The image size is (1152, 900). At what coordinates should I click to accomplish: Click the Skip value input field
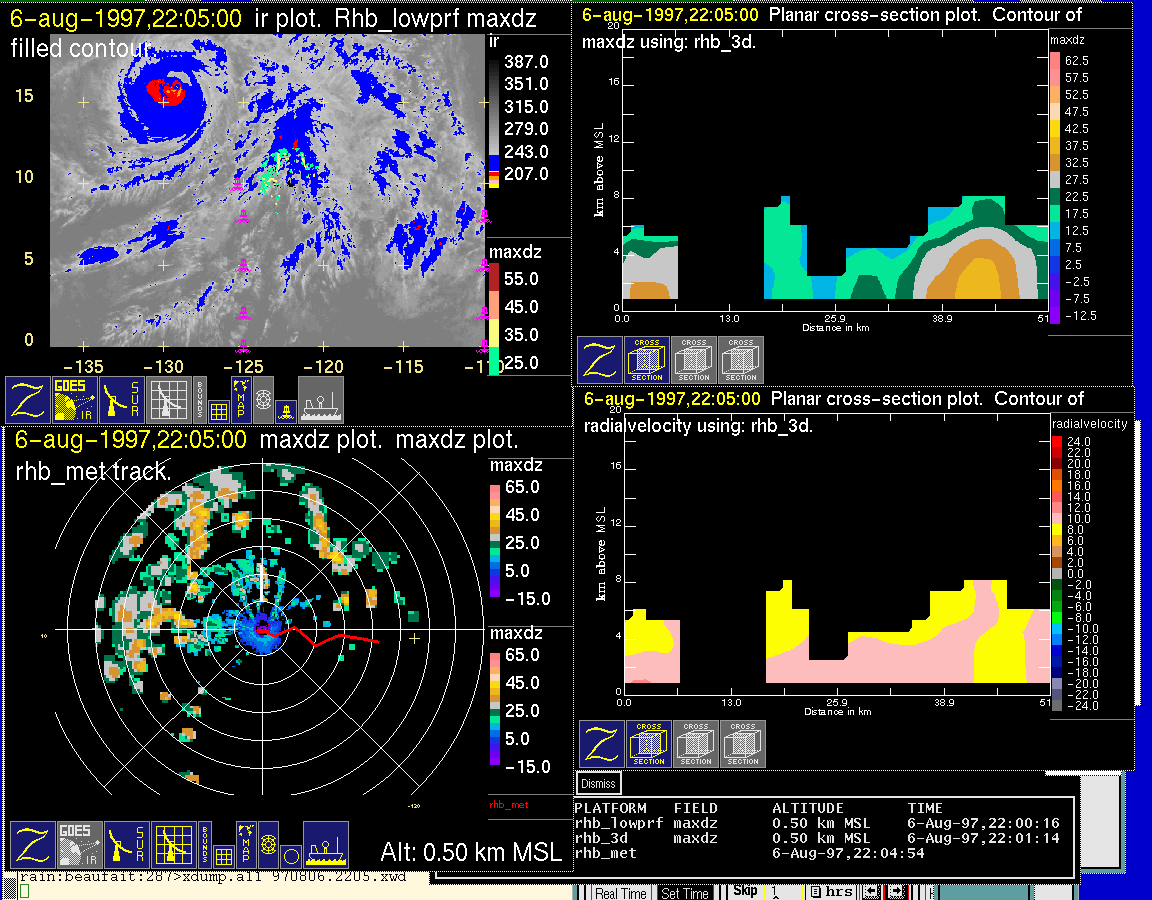click(782, 891)
